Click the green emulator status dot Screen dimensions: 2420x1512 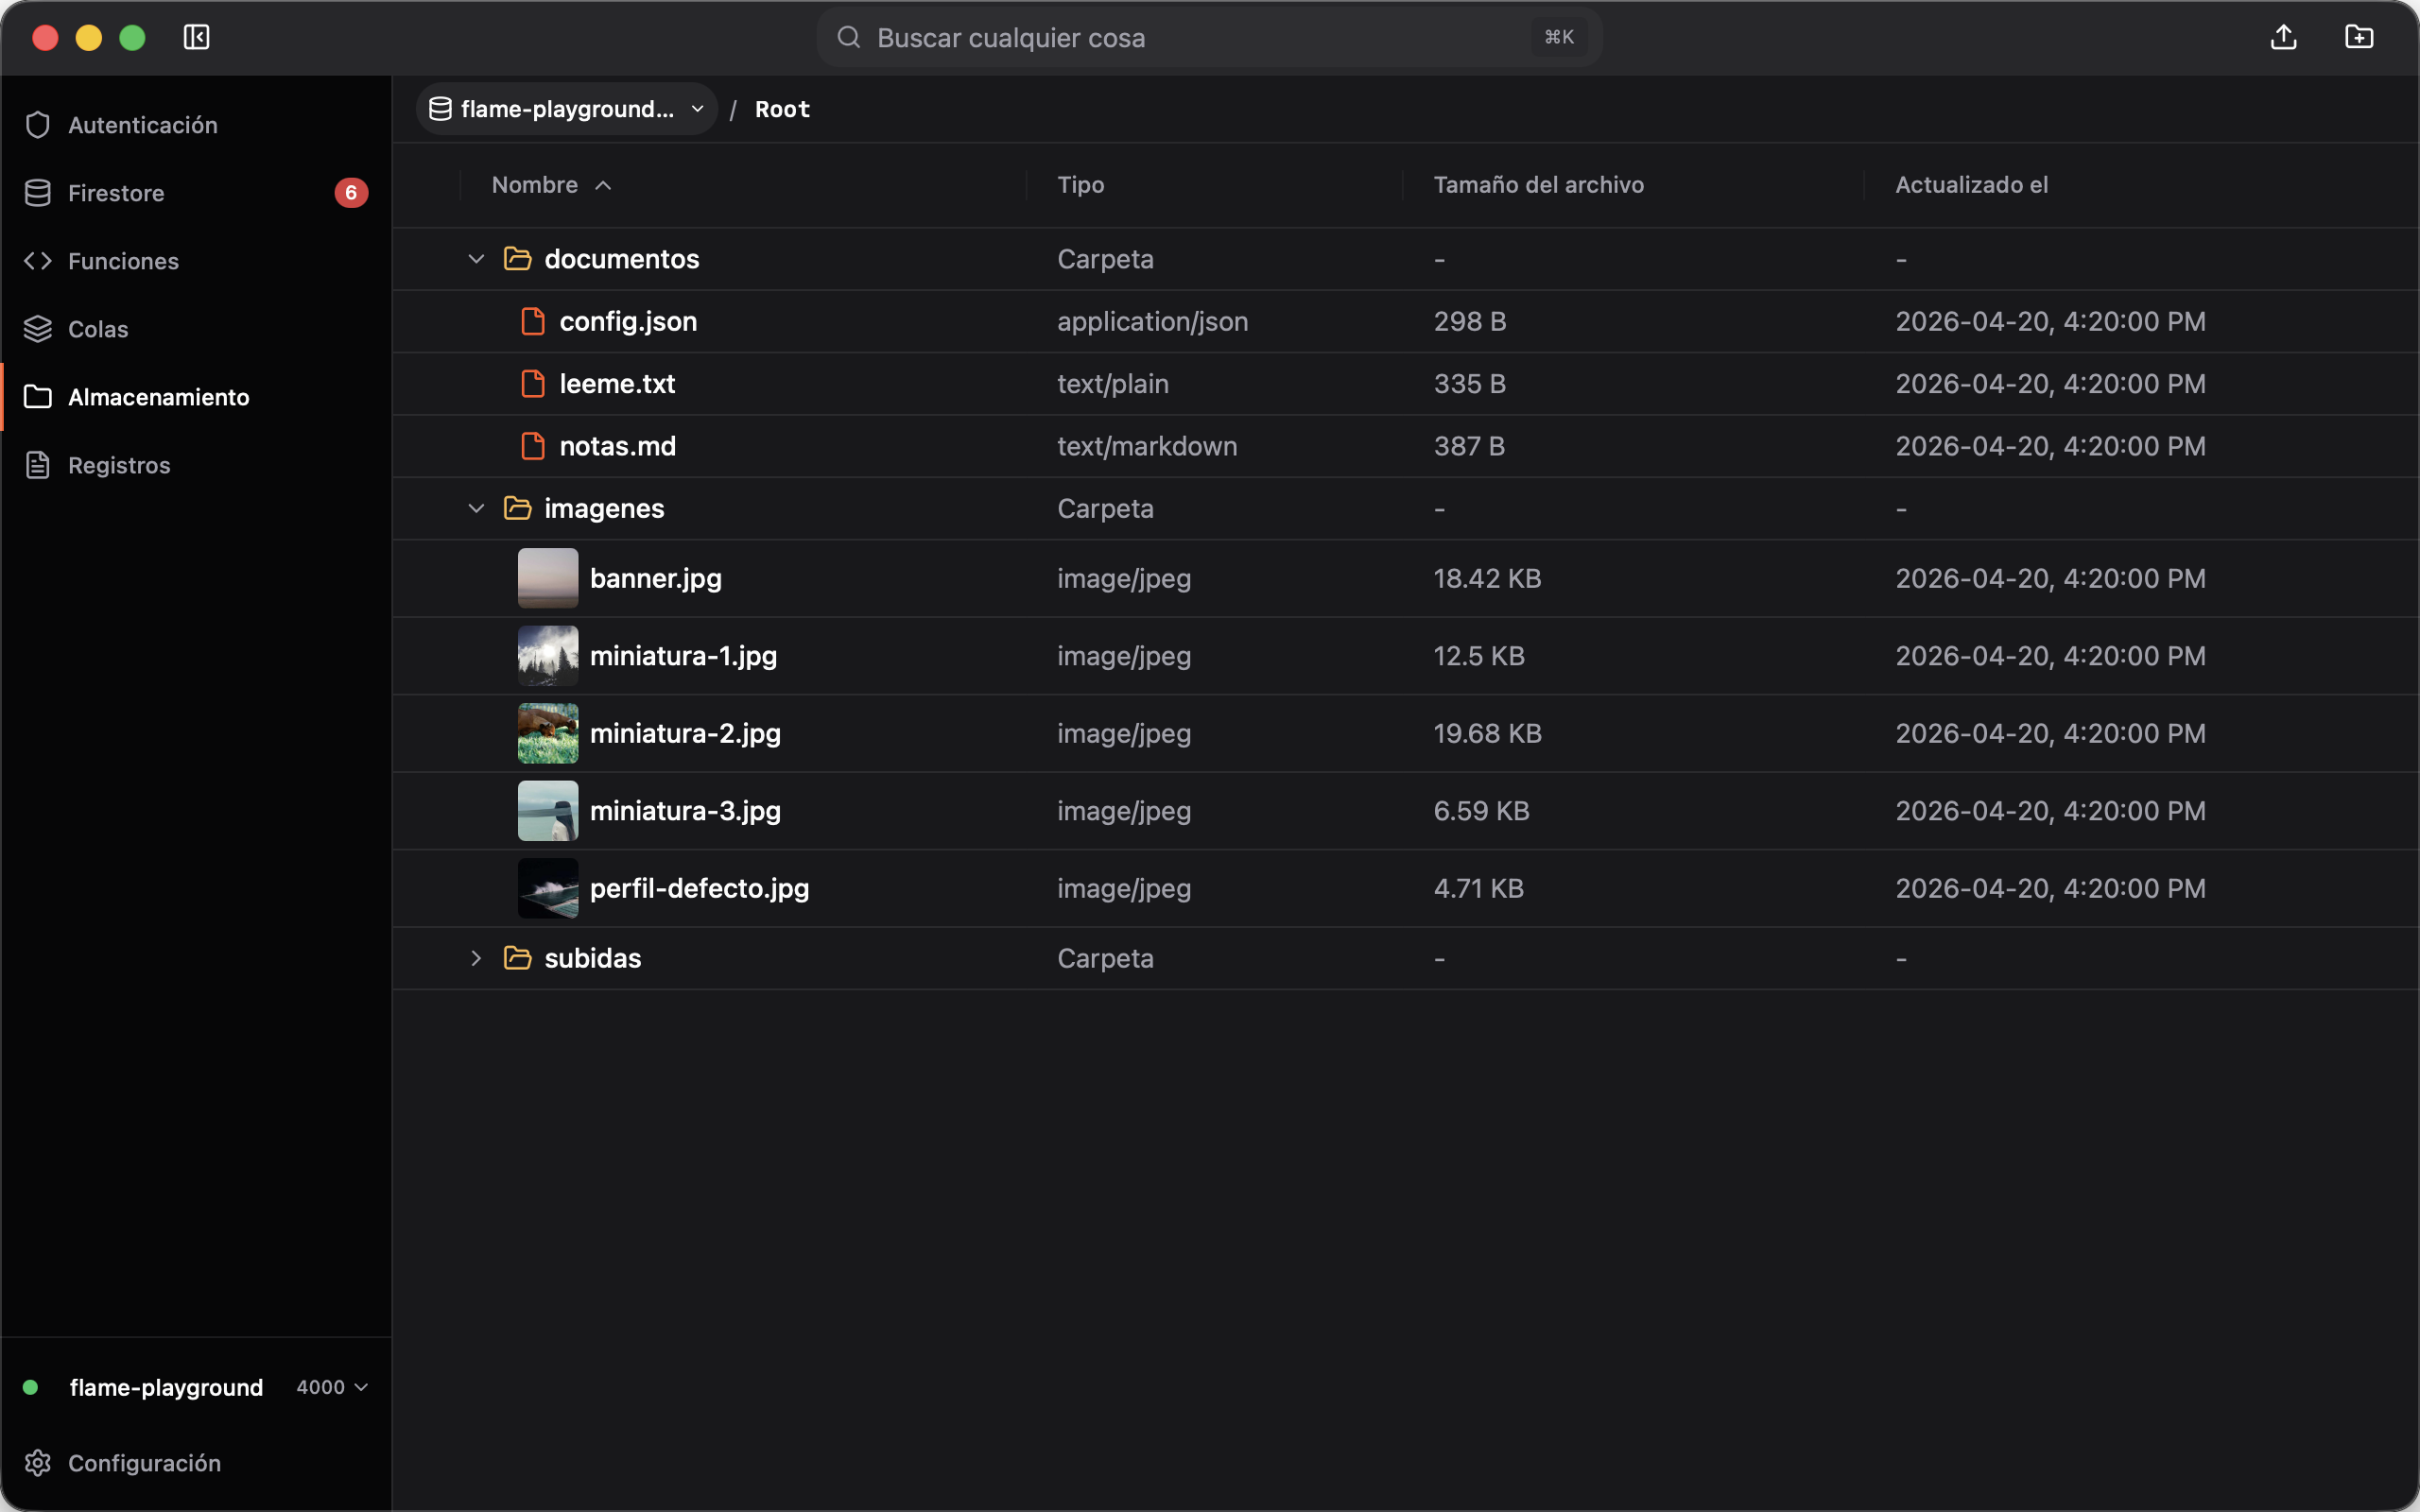pos(30,1387)
